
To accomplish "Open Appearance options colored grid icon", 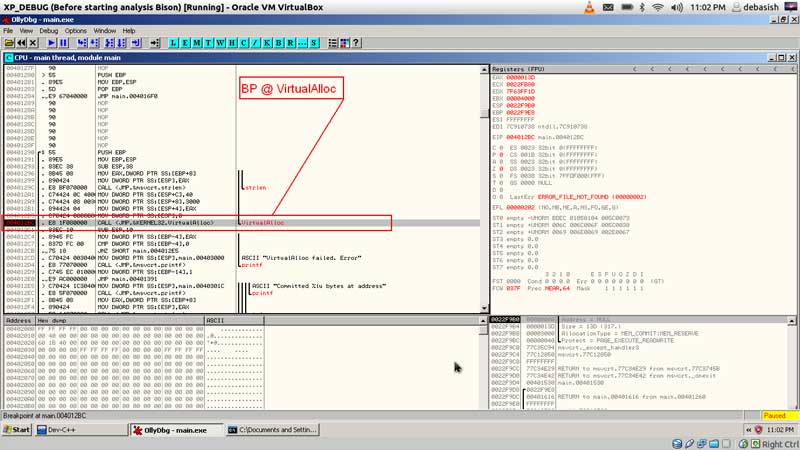I will click(344, 43).
